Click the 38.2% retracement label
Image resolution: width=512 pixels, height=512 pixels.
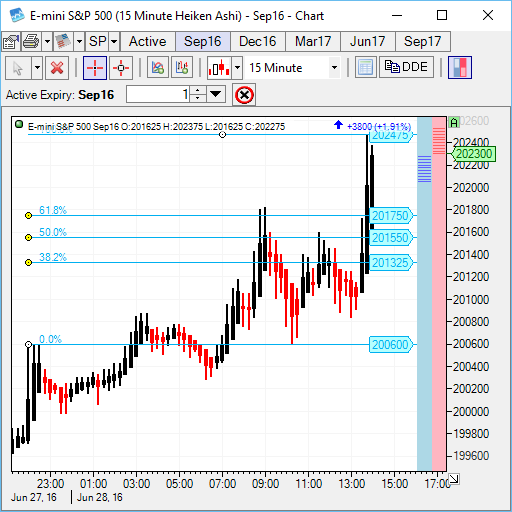click(x=53, y=257)
